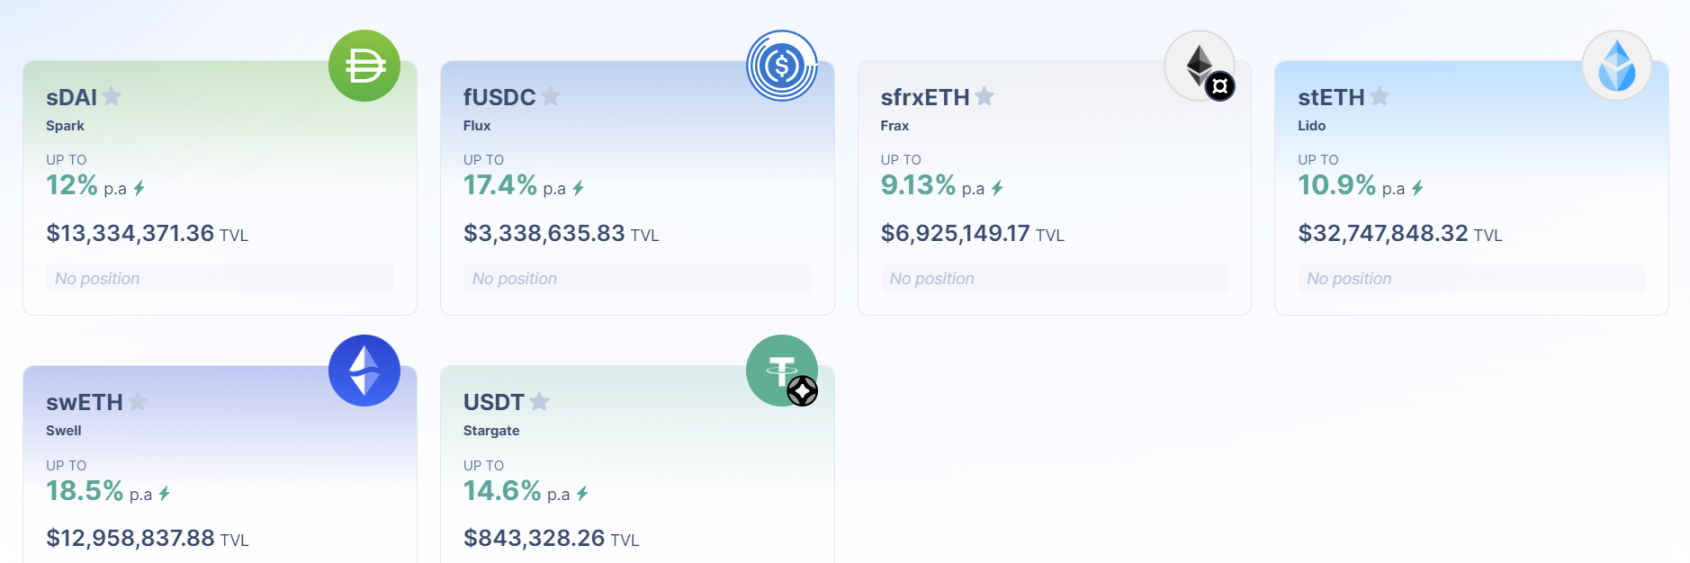The height and width of the screenshot is (563, 1690).
Task: Click the boost bolt beside 18.5% p.a
Action: tap(164, 493)
